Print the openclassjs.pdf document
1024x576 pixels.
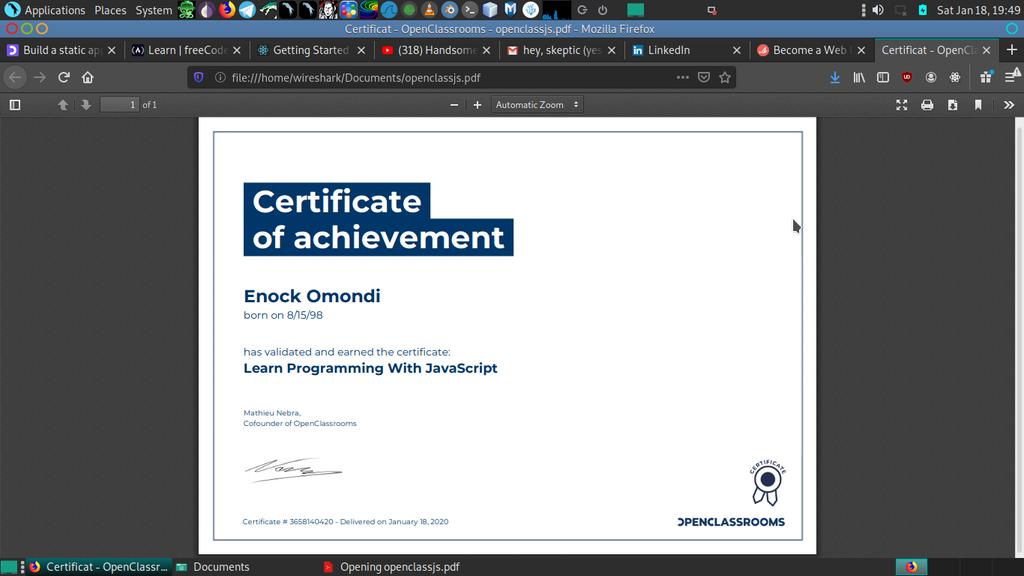click(x=927, y=104)
